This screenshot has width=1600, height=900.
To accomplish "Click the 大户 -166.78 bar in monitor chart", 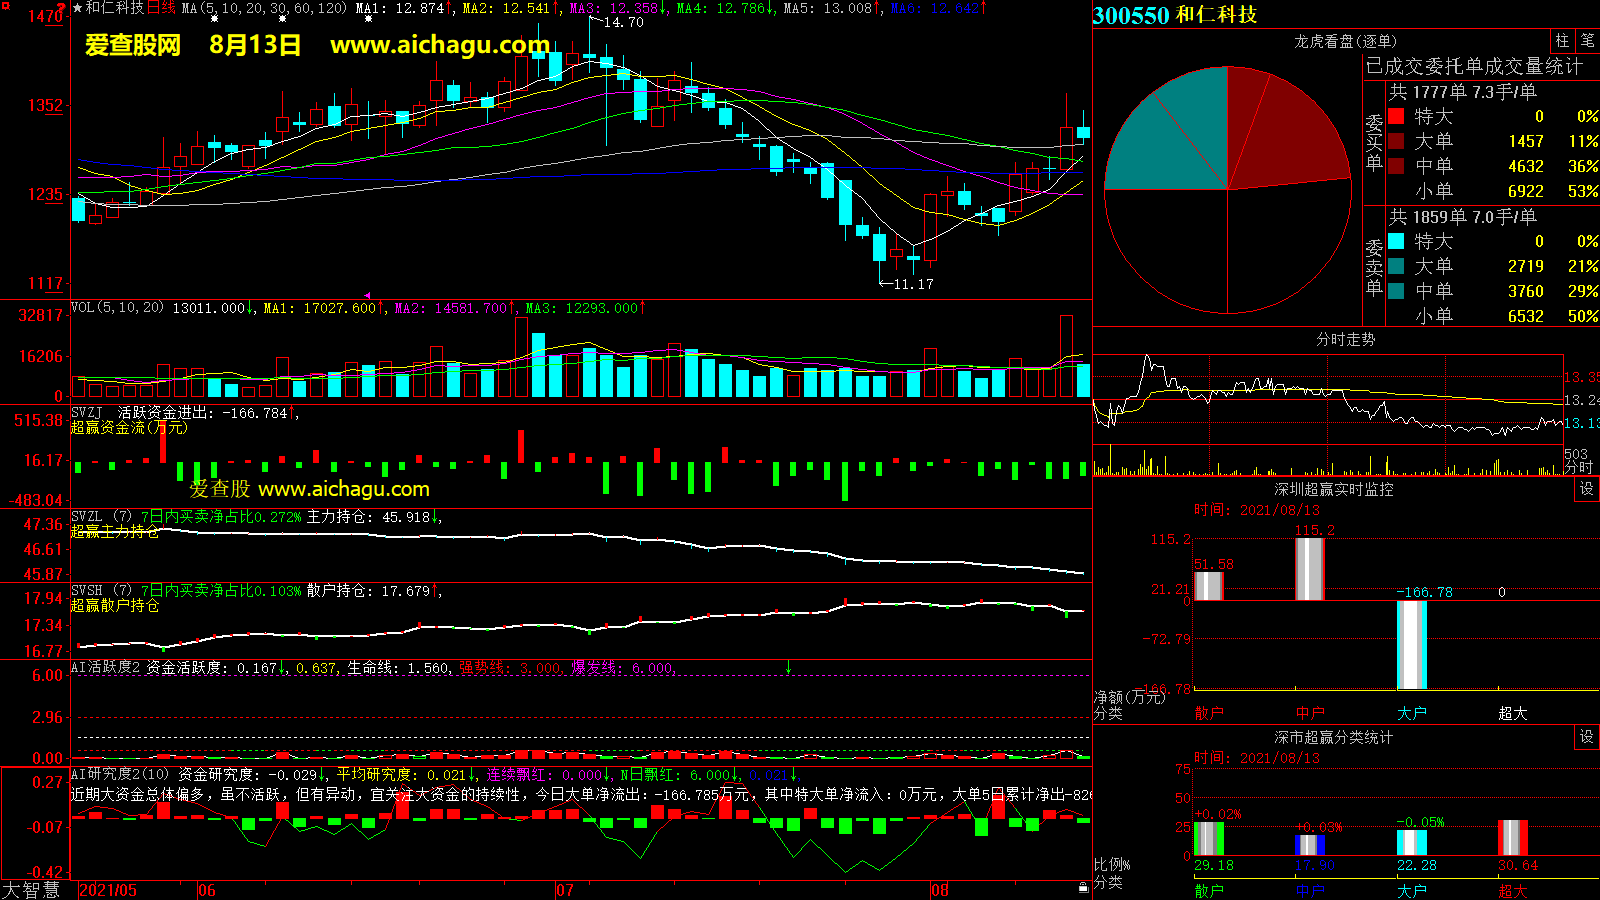I will [1411, 645].
